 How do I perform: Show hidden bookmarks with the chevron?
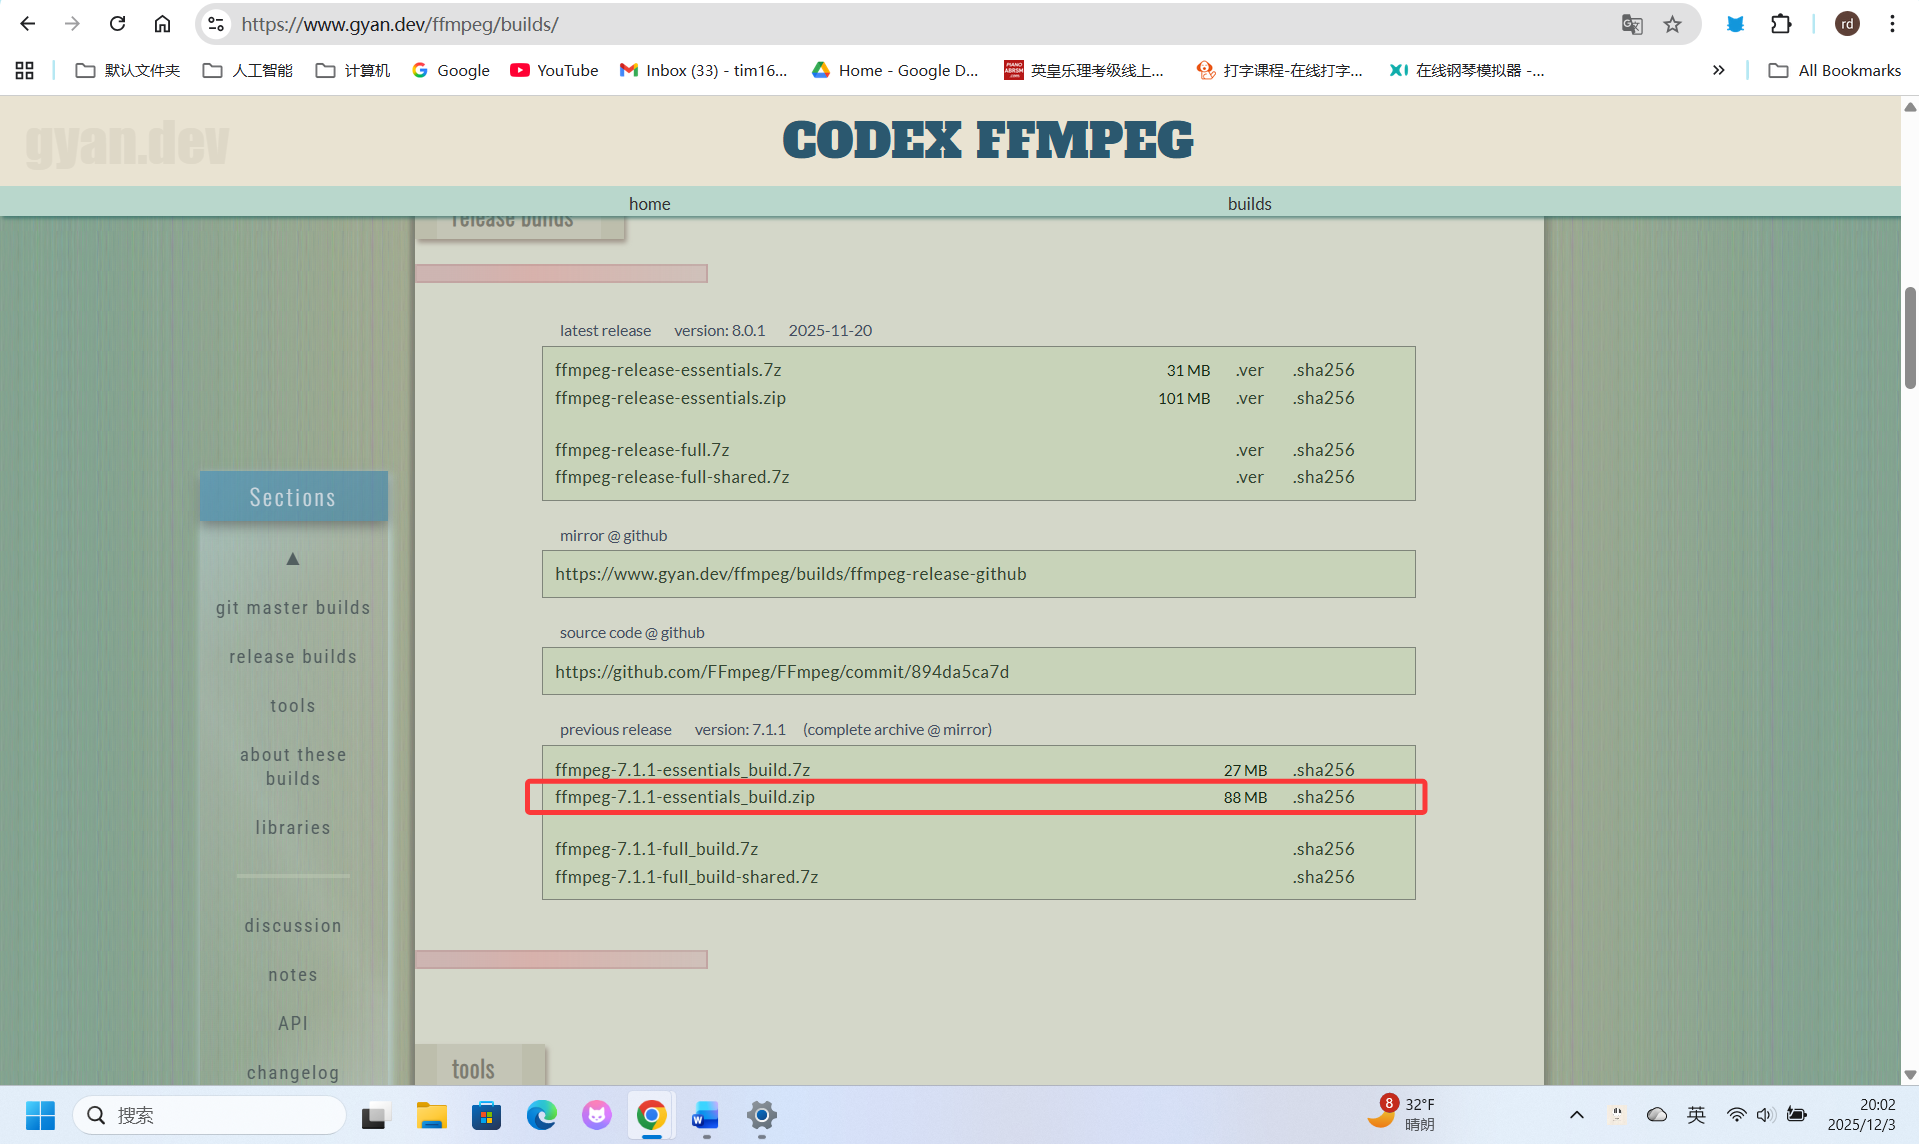coord(1718,70)
